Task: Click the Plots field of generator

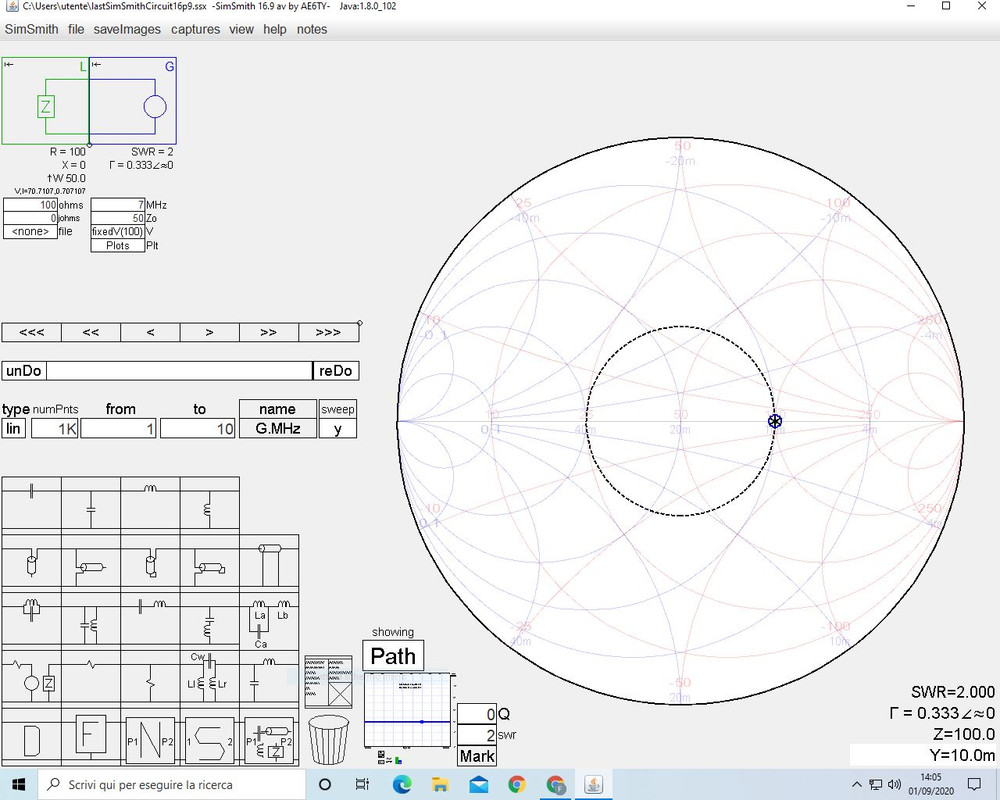Action: click(x=117, y=246)
